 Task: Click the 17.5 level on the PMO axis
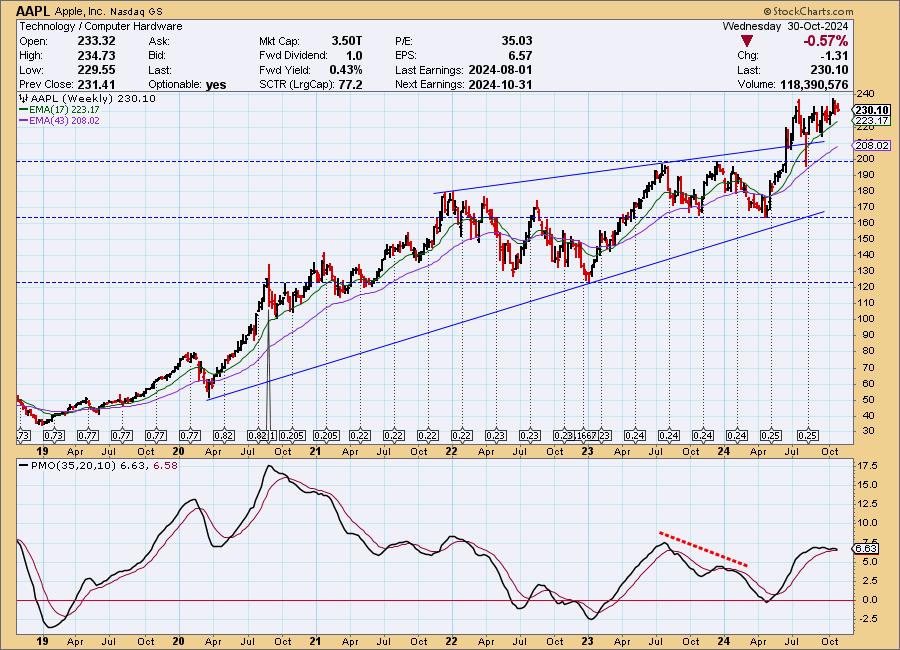point(866,466)
